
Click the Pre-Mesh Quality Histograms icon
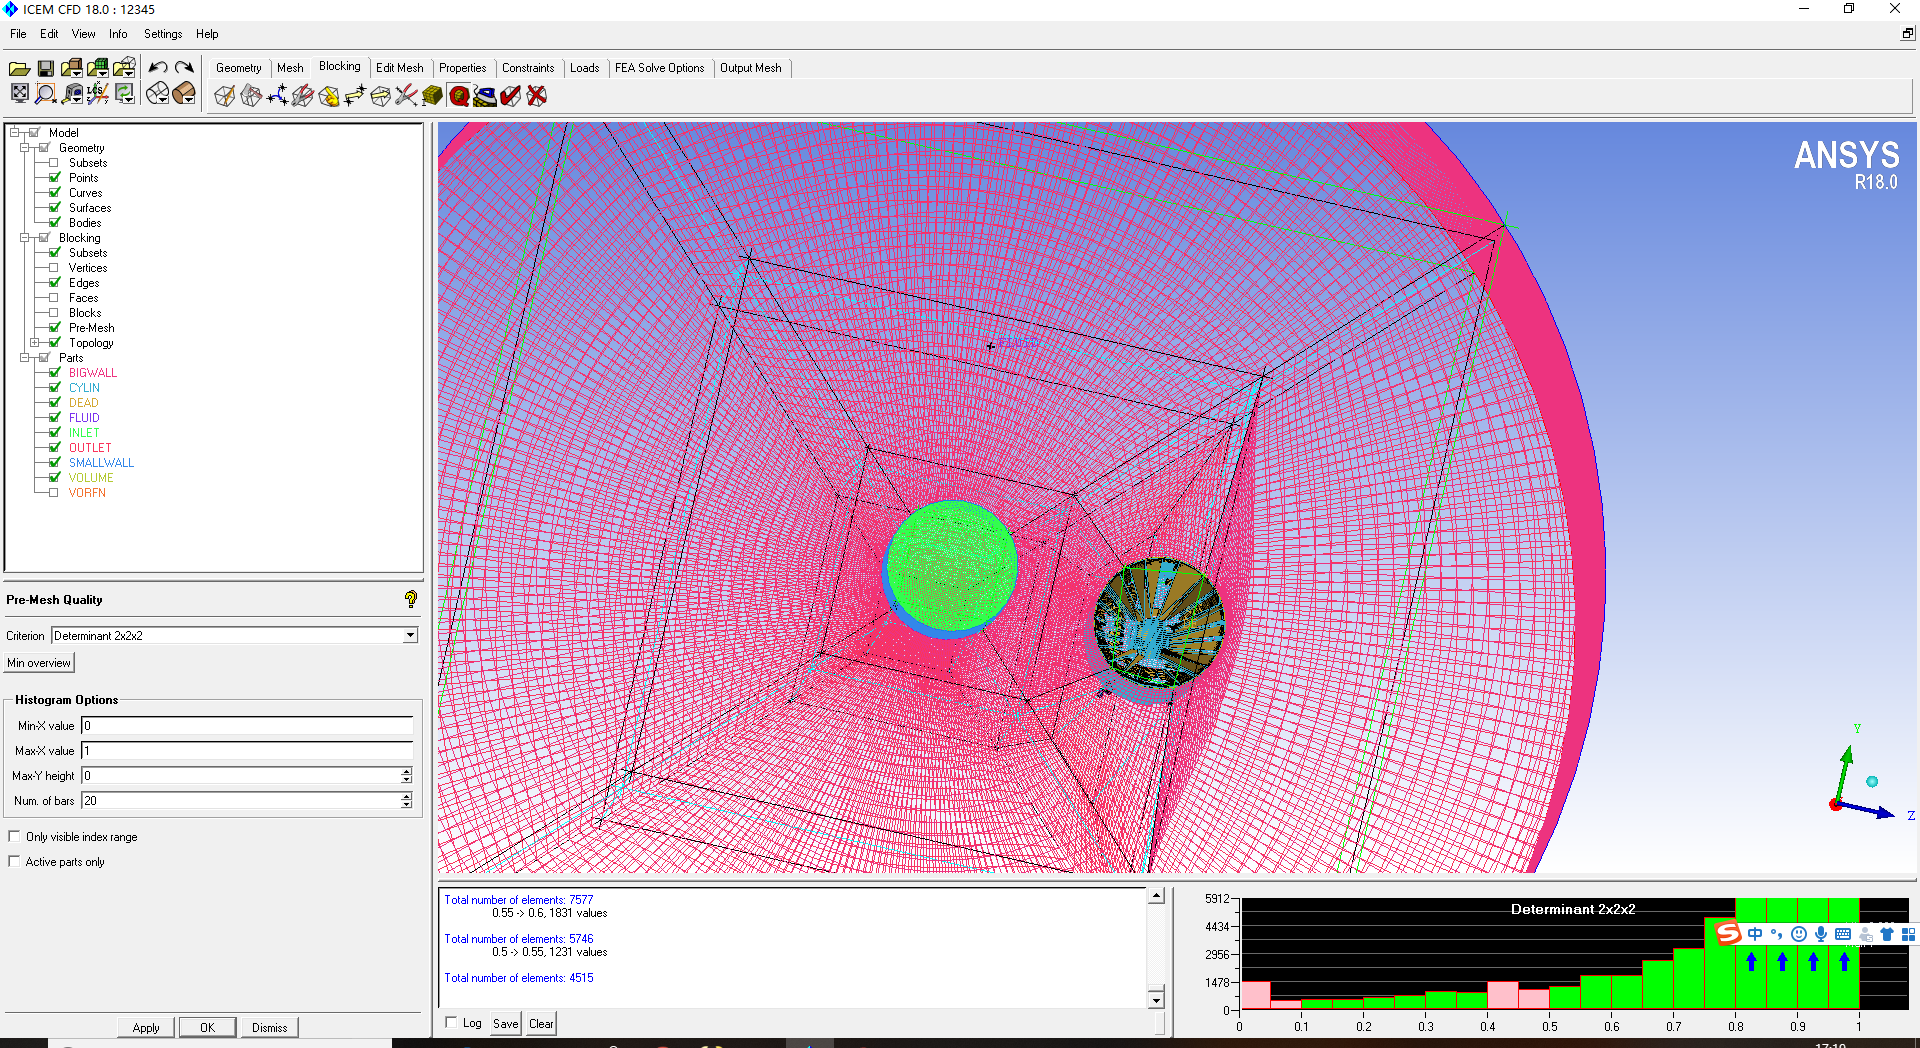(x=459, y=96)
